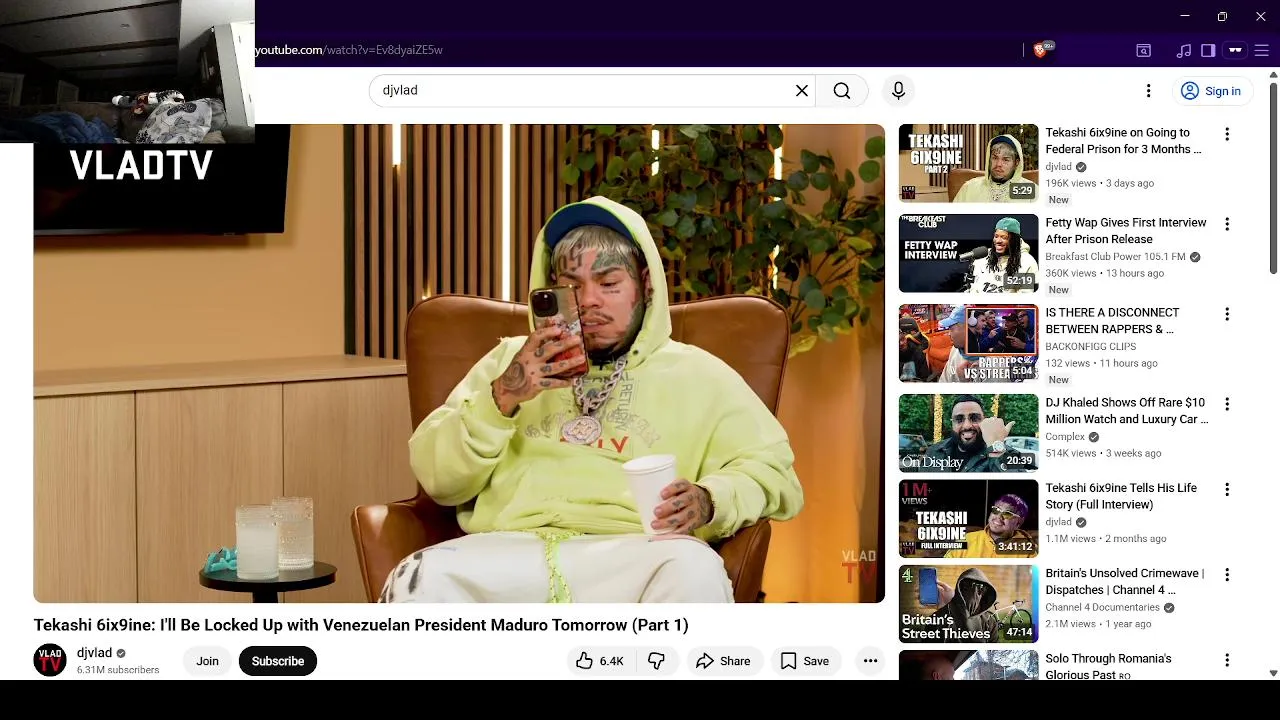Open YouTube settings three-dot menu beside Sign in
This screenshot has height=720, width=1280.
click(1148, 91)
